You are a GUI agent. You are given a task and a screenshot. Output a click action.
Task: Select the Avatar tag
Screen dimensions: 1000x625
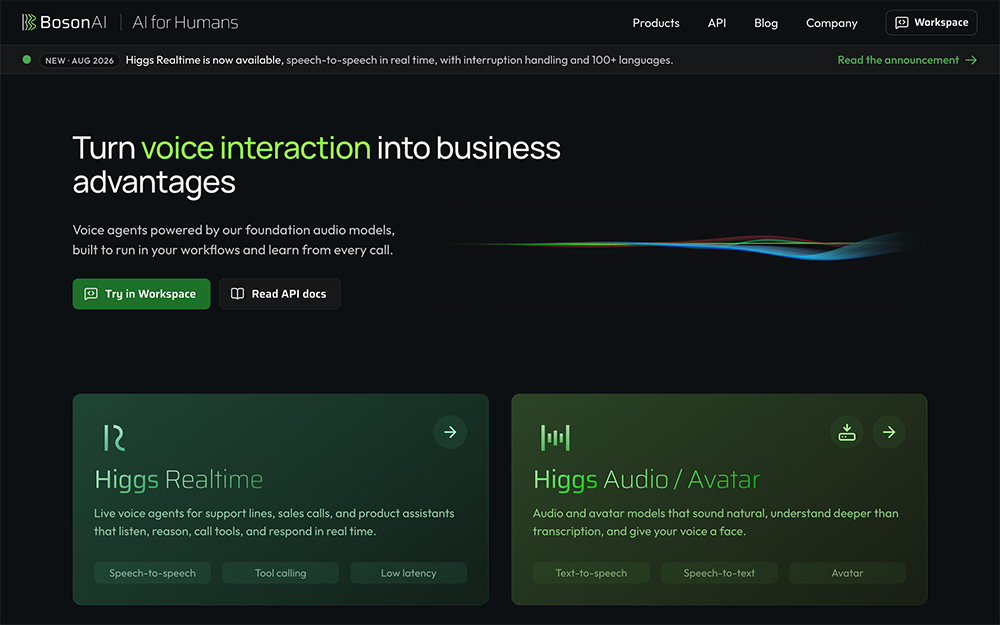tap(848, 573)
